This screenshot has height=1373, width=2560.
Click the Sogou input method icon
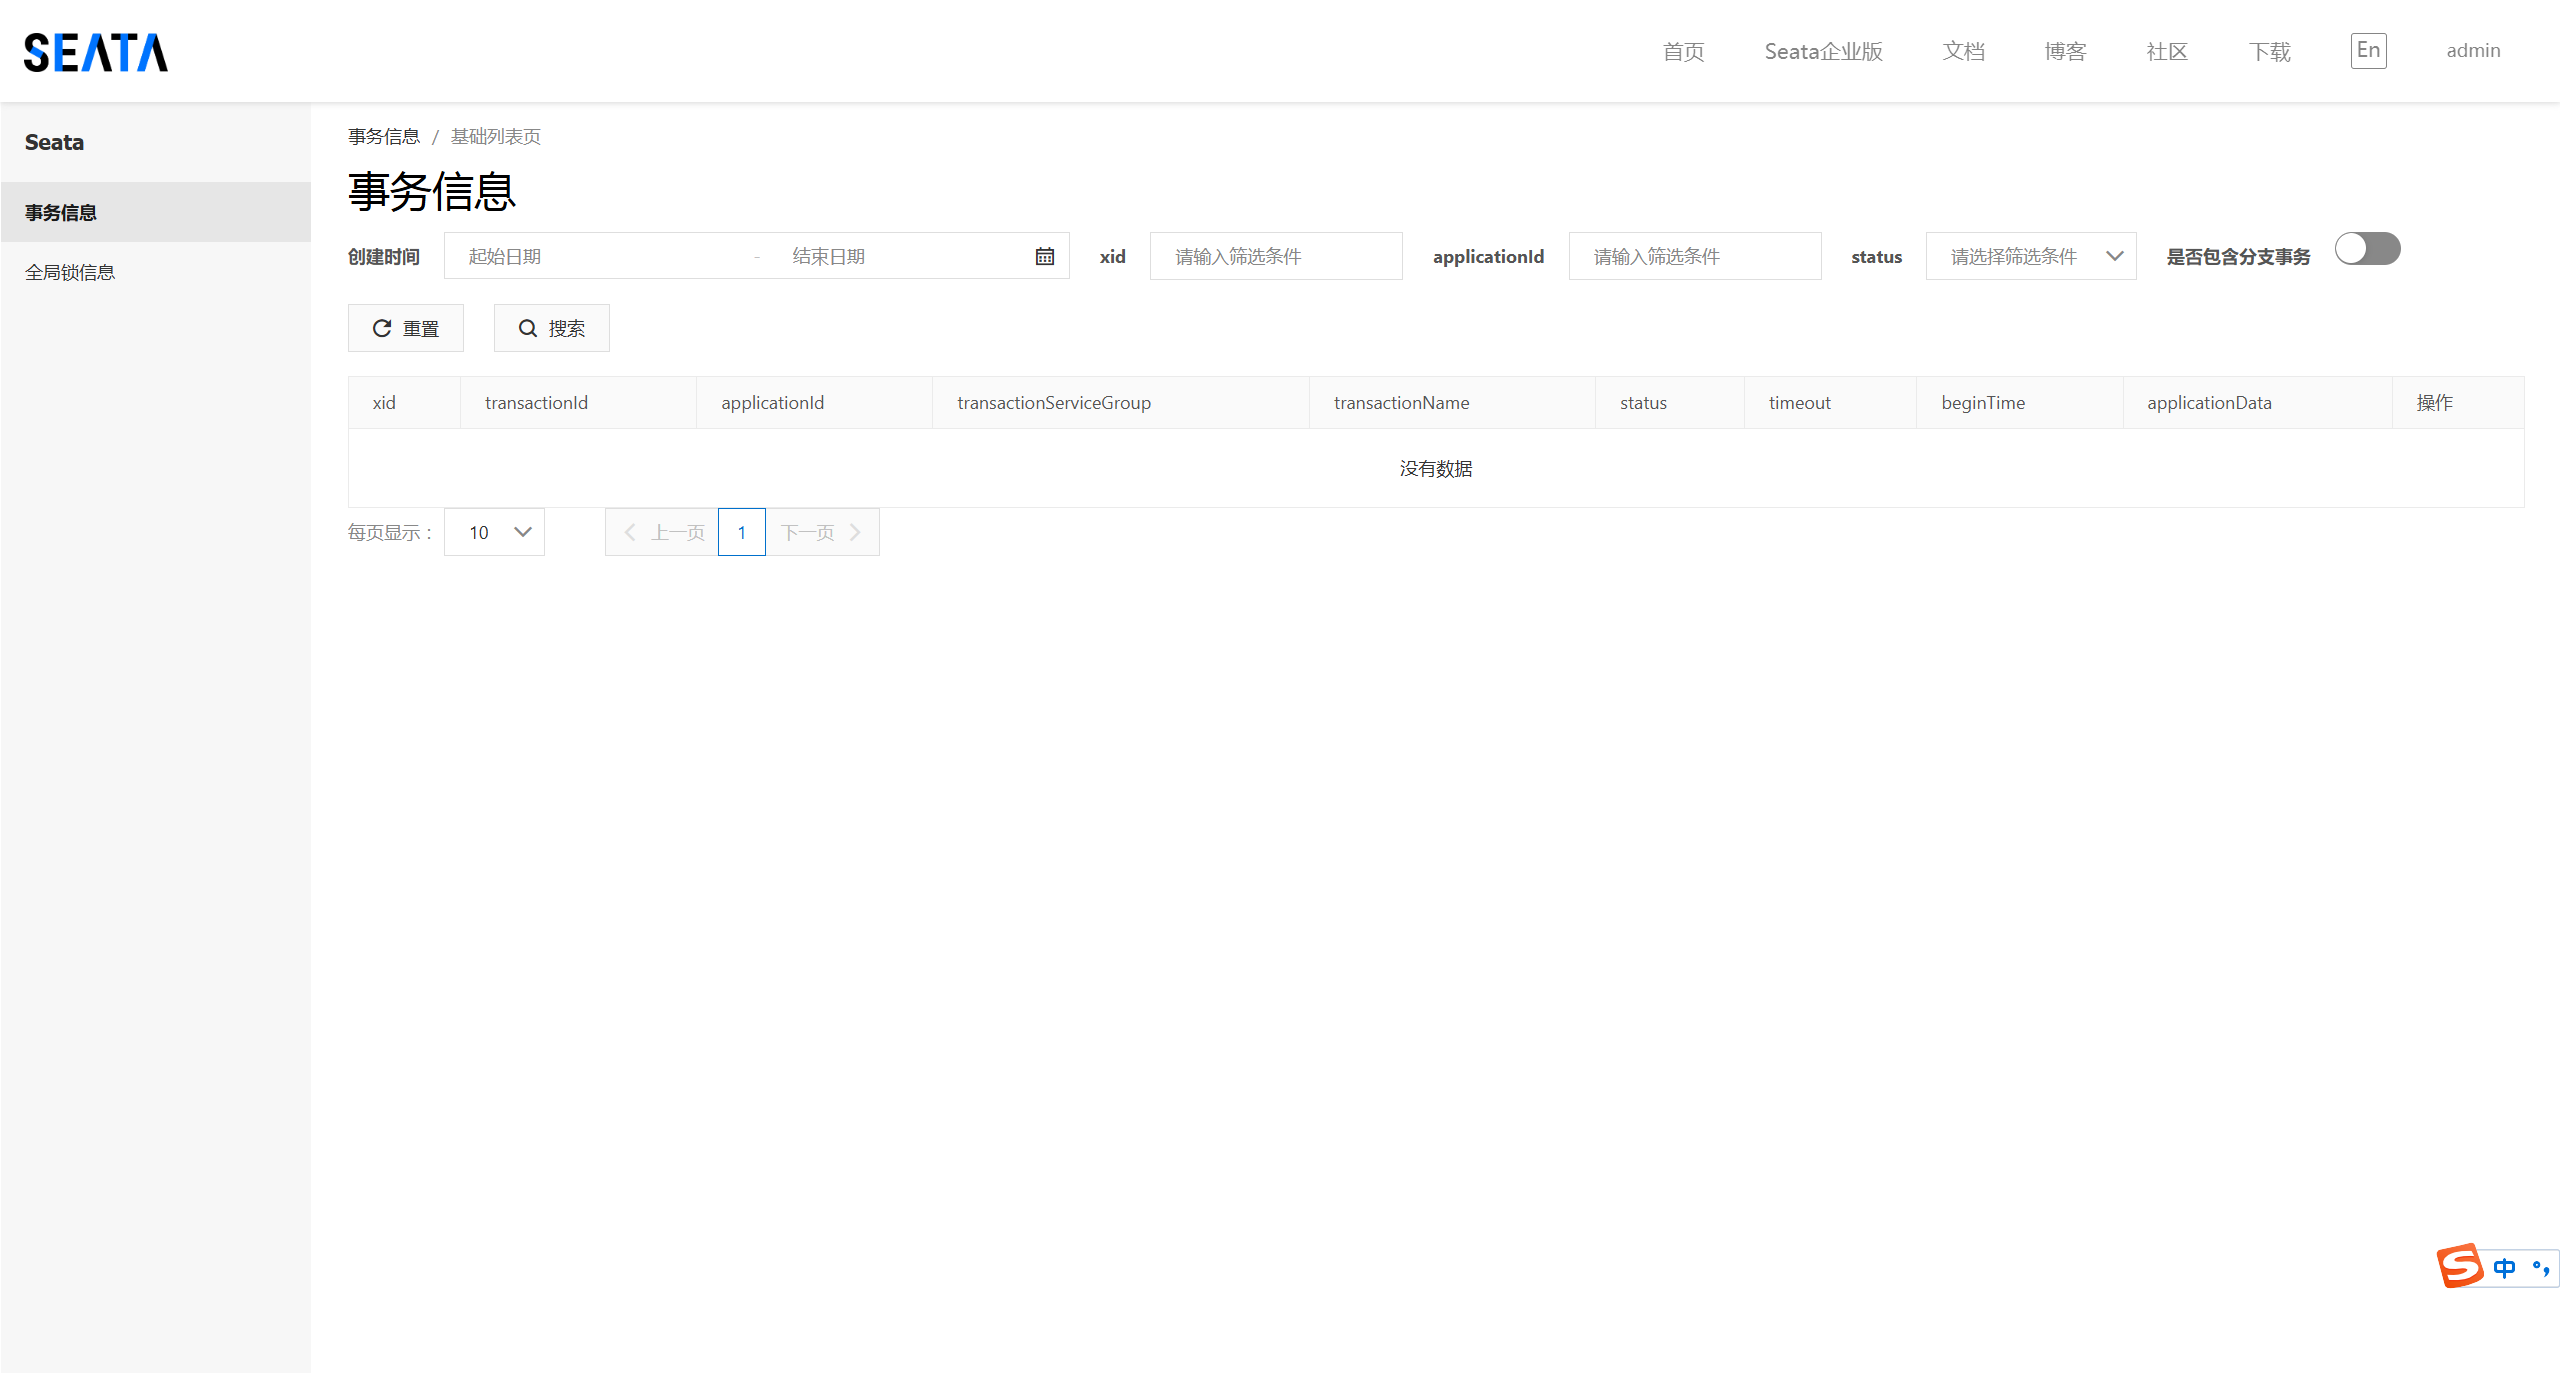click(2460, 1266)
